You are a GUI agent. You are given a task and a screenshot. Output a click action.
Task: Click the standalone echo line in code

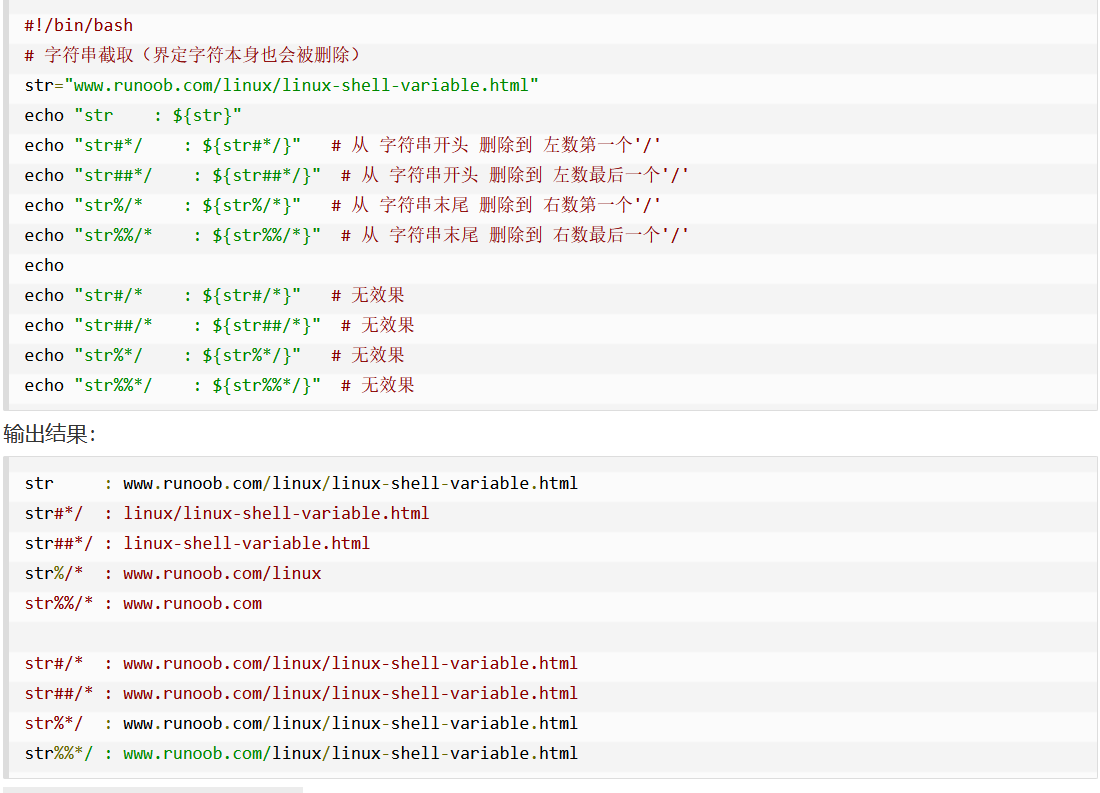click(44, 265)
